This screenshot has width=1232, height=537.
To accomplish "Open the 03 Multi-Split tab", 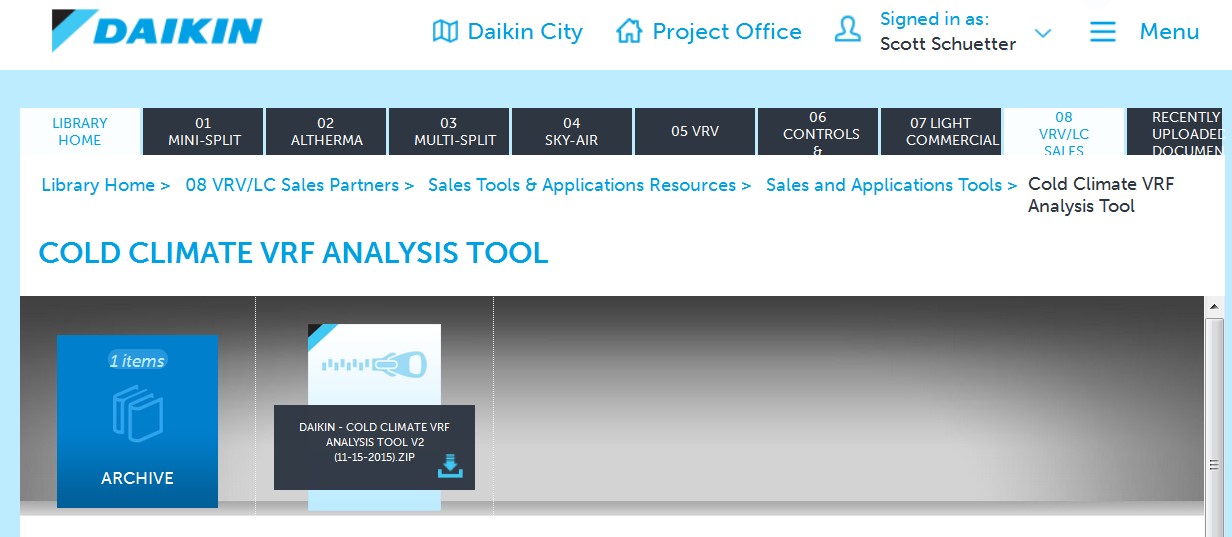I will (450, 132).
